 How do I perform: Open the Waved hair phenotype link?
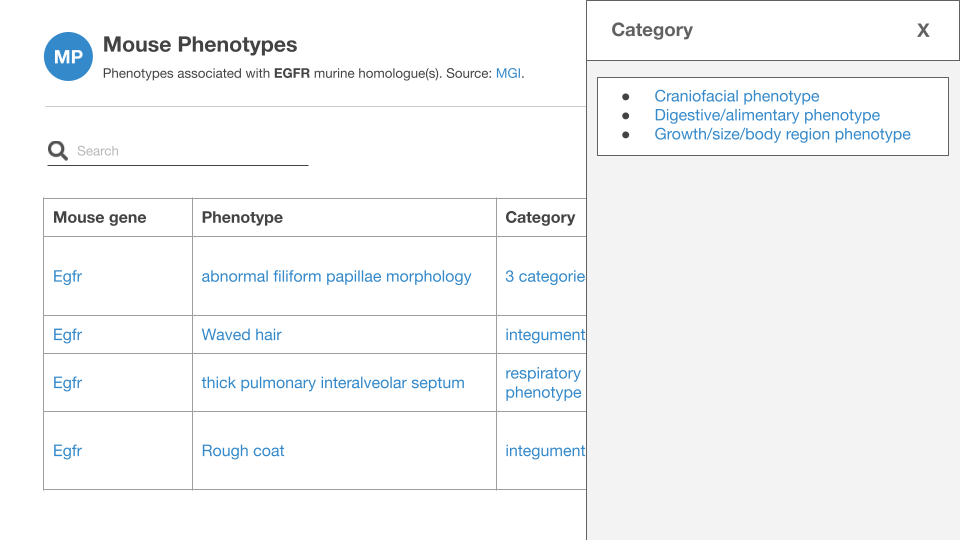(x=241, y=335)
